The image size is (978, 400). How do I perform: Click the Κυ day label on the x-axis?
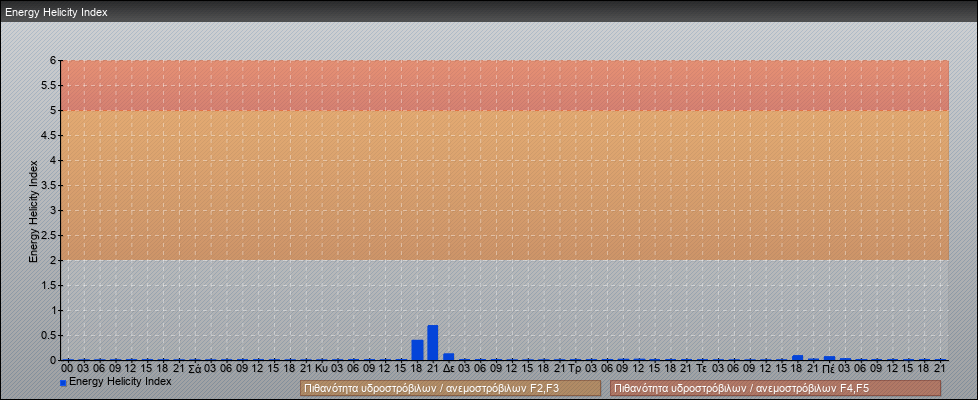[322, 368]
